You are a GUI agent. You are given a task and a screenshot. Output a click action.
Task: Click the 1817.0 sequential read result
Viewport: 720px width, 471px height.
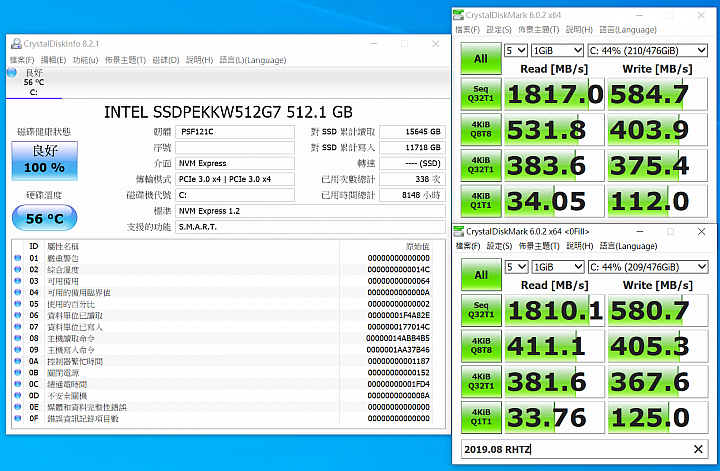[554, 94]
